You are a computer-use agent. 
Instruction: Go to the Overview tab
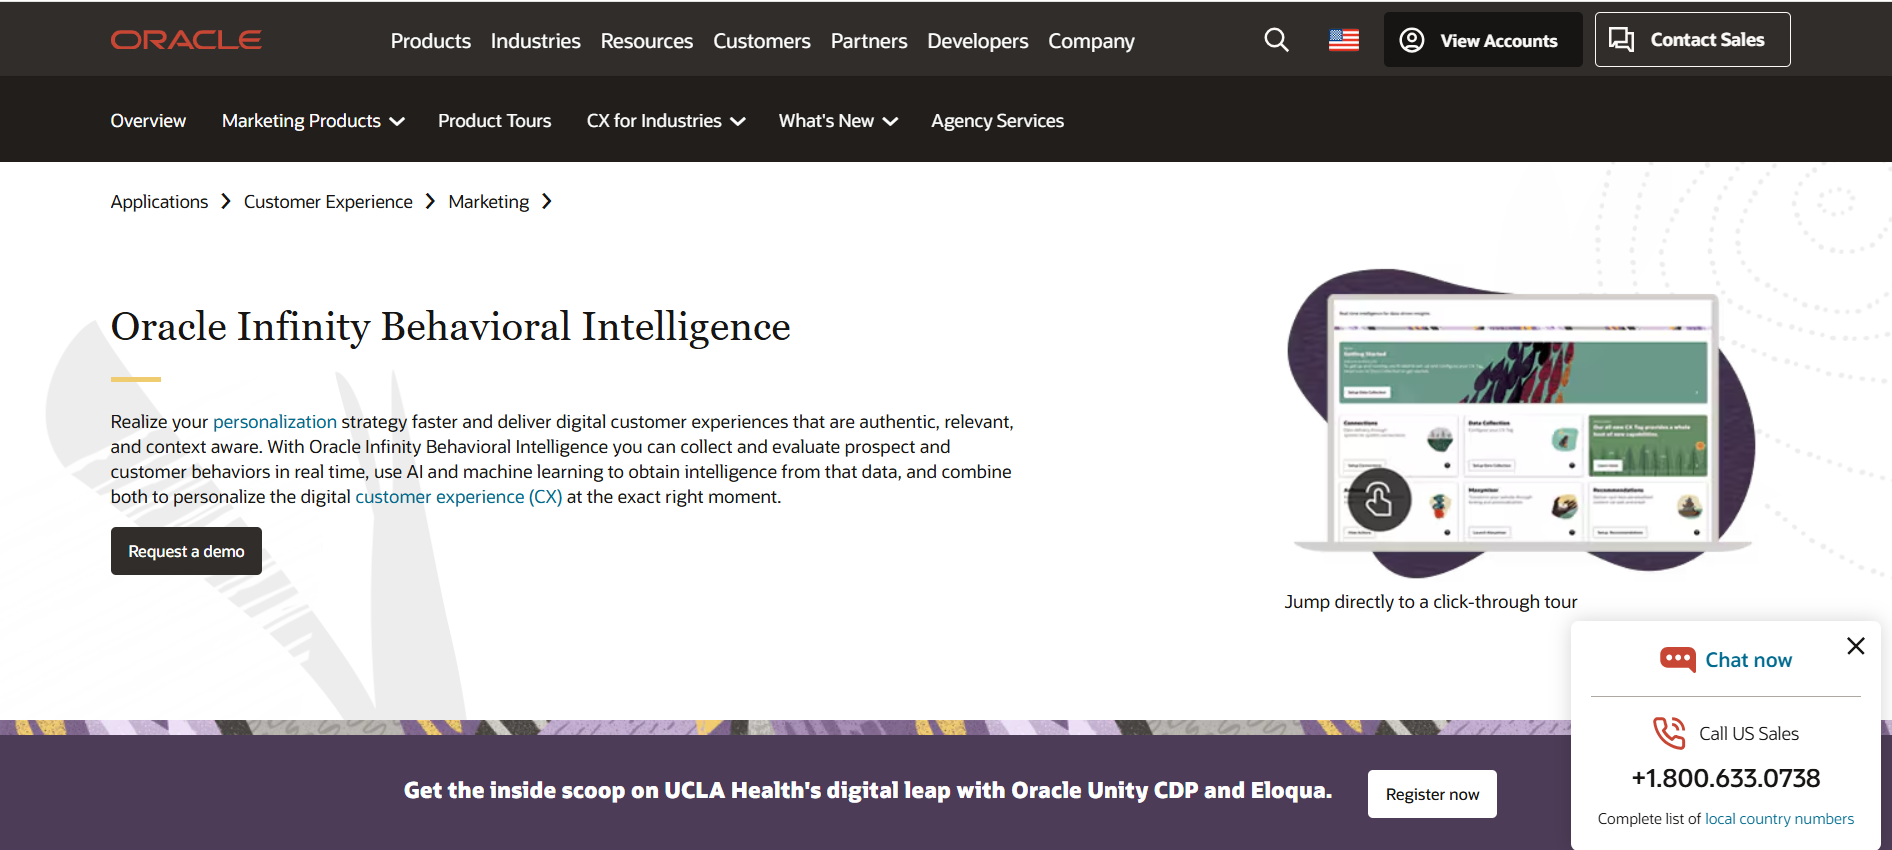pos(148,121)
